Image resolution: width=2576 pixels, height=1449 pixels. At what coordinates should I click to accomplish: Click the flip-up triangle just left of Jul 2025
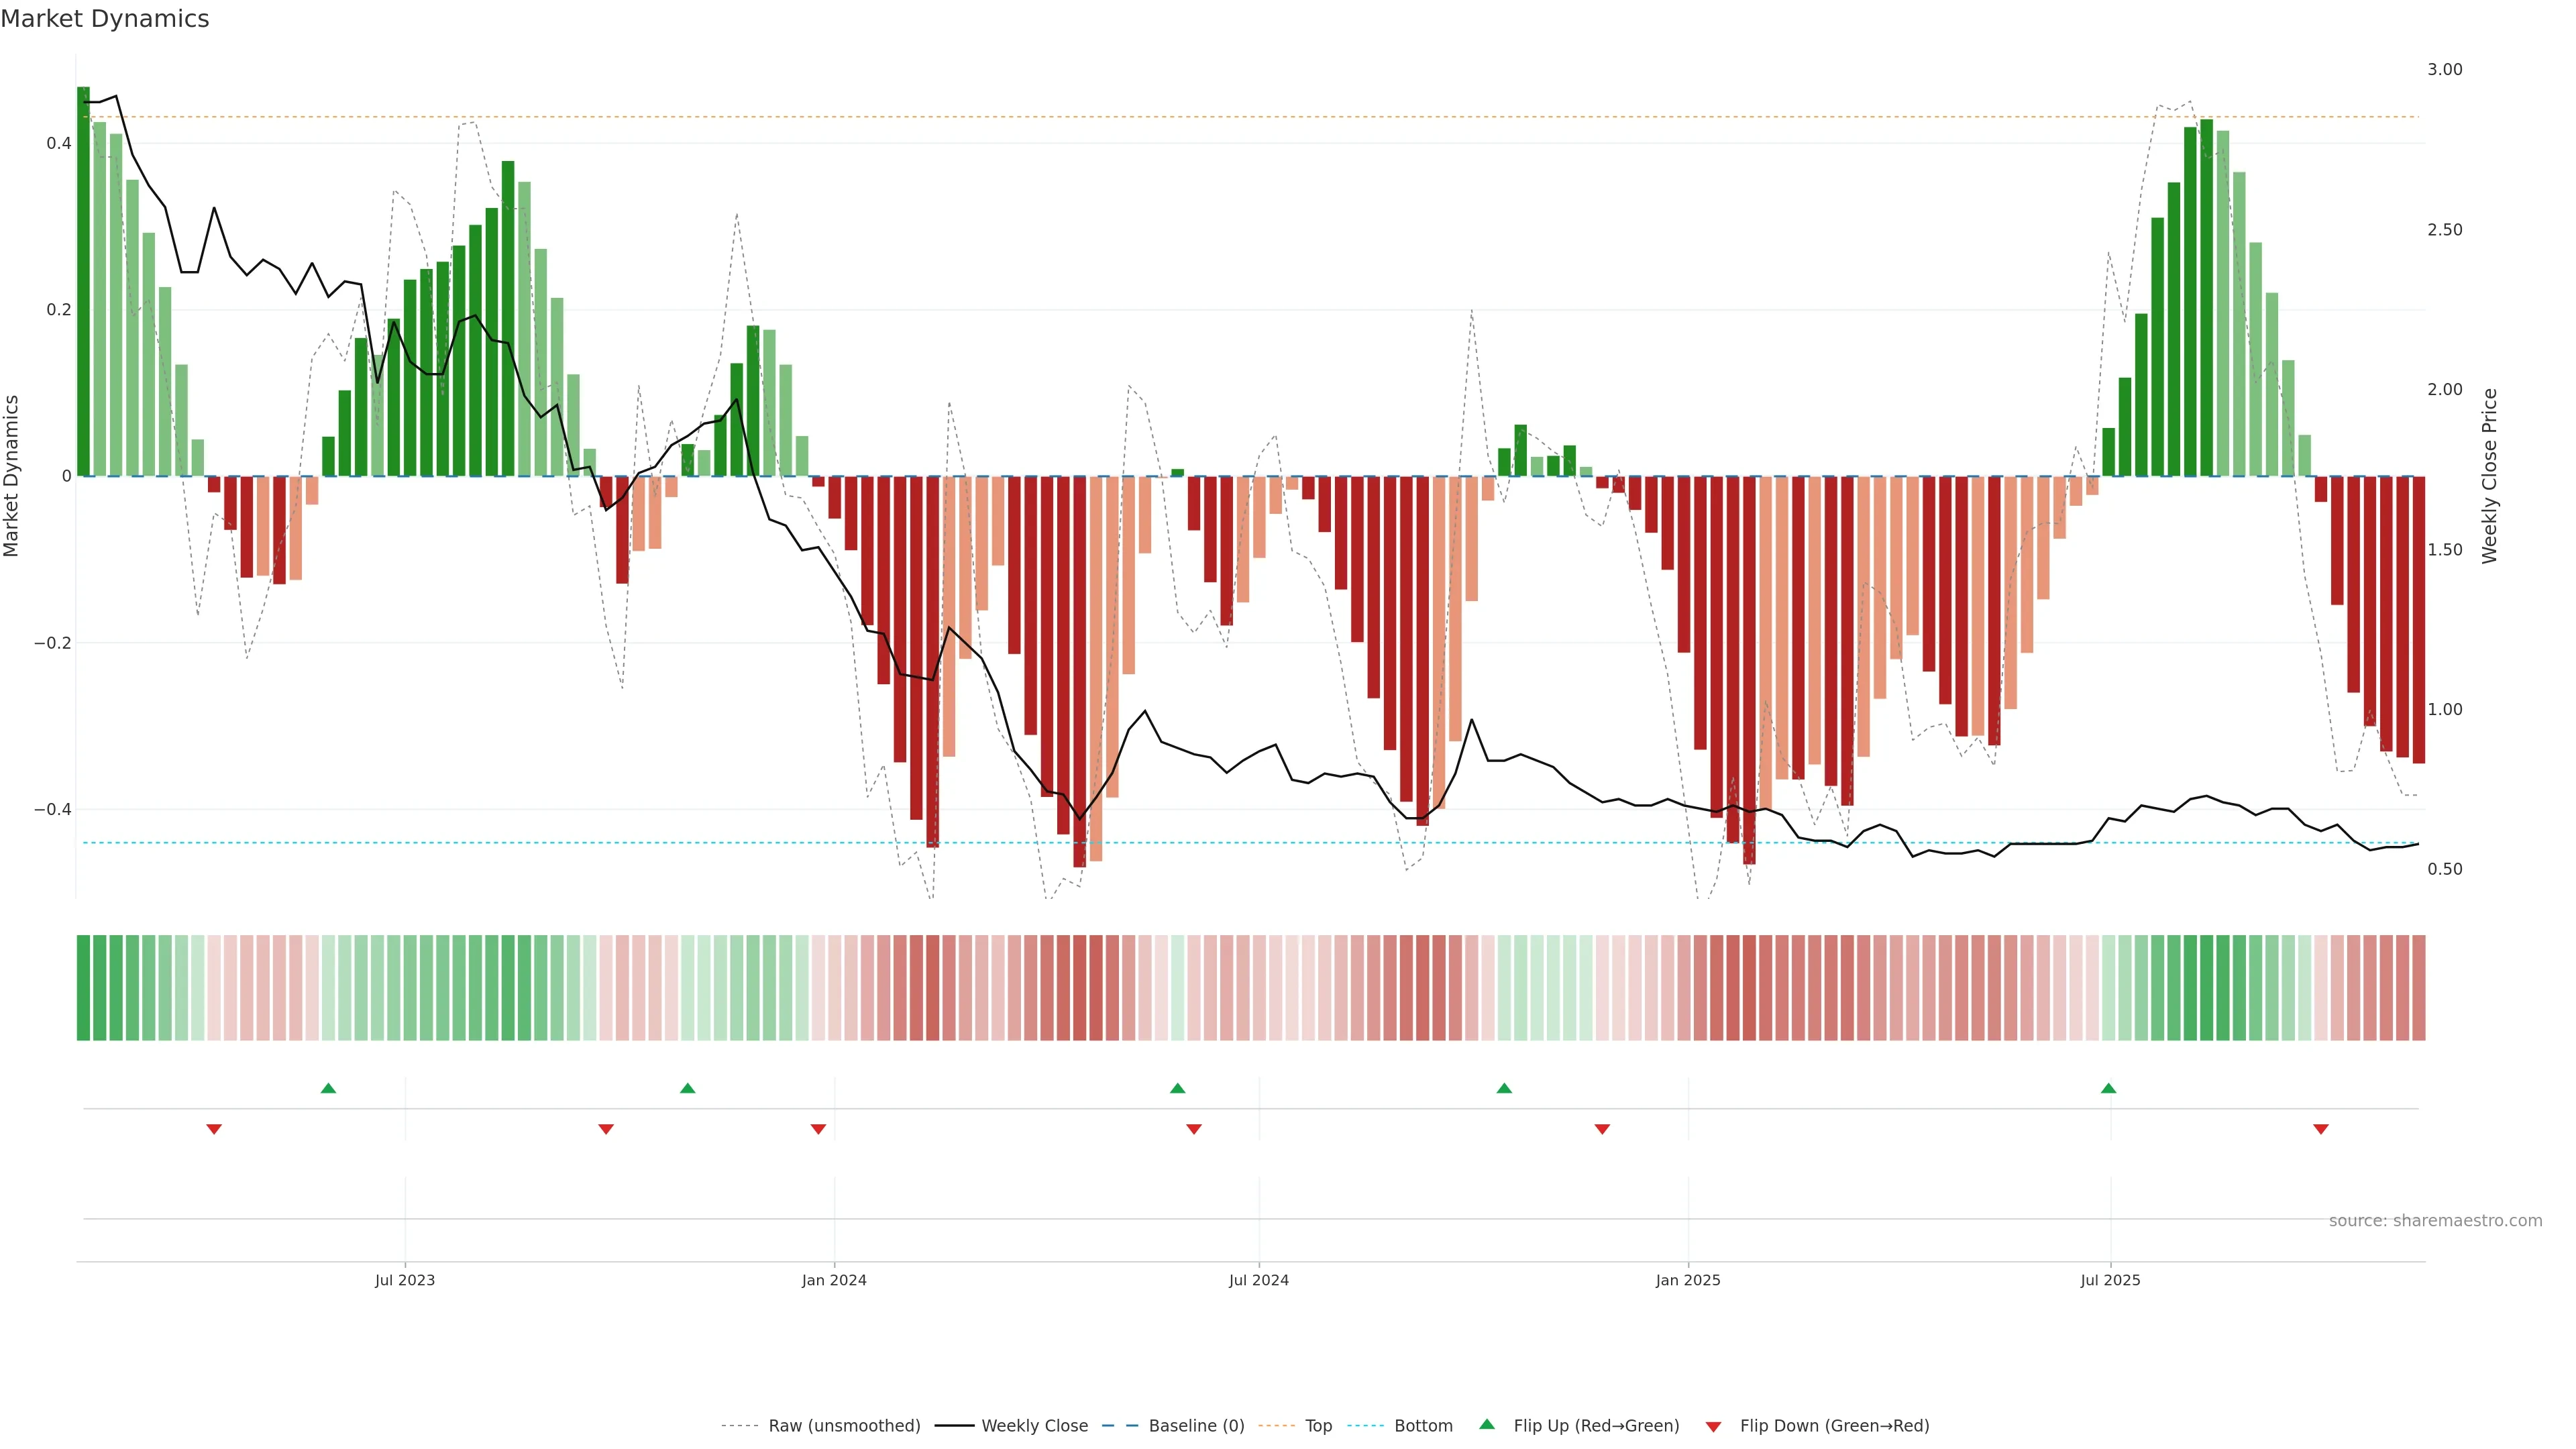coord(2108,1088)
